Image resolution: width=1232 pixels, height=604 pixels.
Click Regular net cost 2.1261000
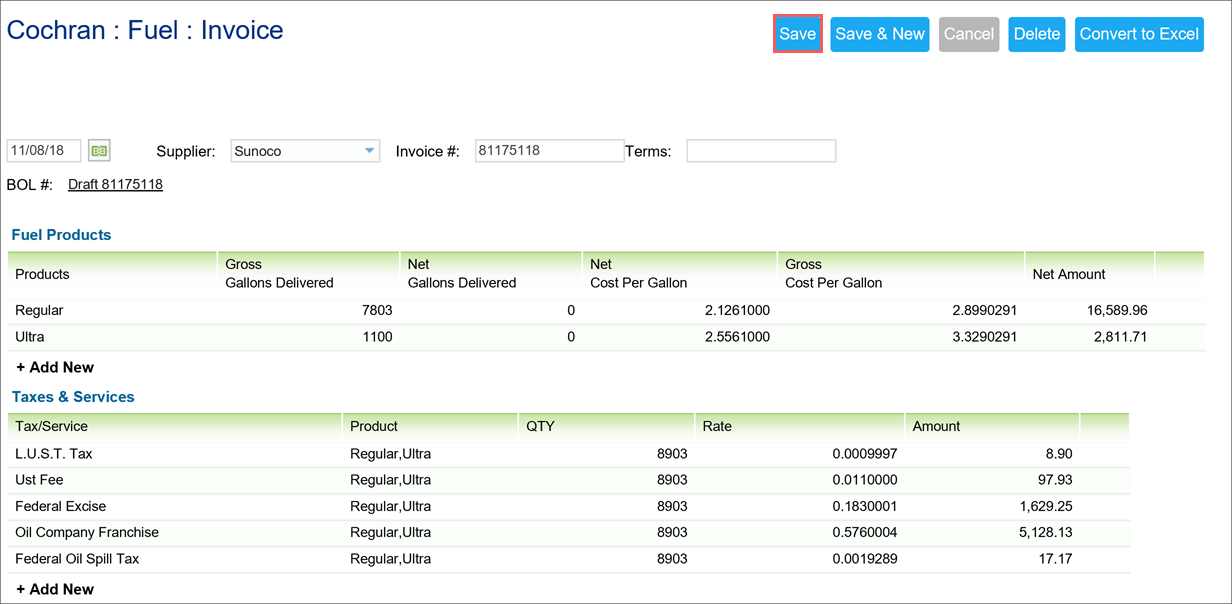(x=737, y=311)
